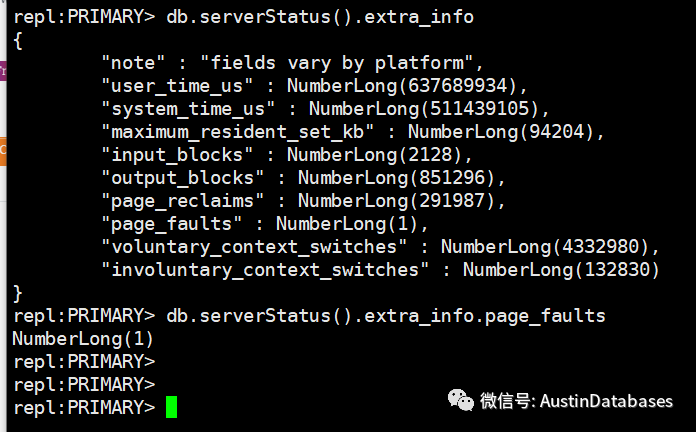Click the NumberLong(132830) value
The width and height of the screenshot is (696, 432).
click(561, 270)
